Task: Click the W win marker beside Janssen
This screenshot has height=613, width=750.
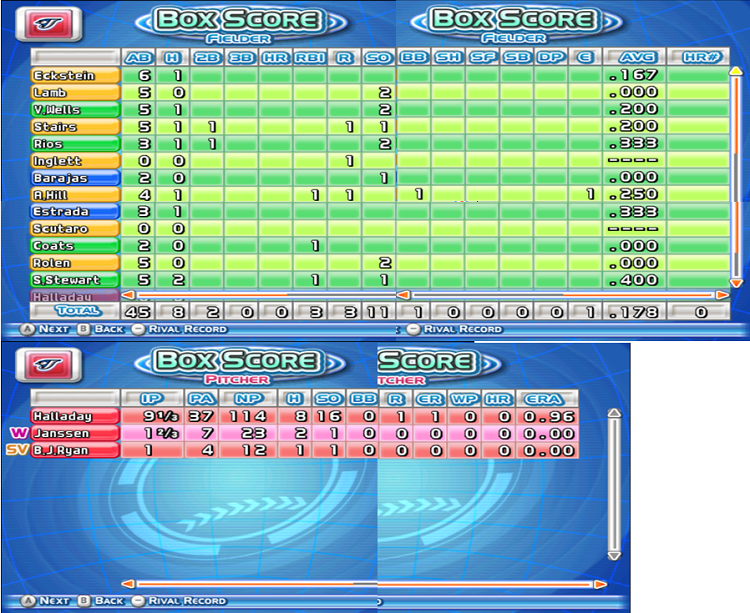Action: [x=19, y=433]
